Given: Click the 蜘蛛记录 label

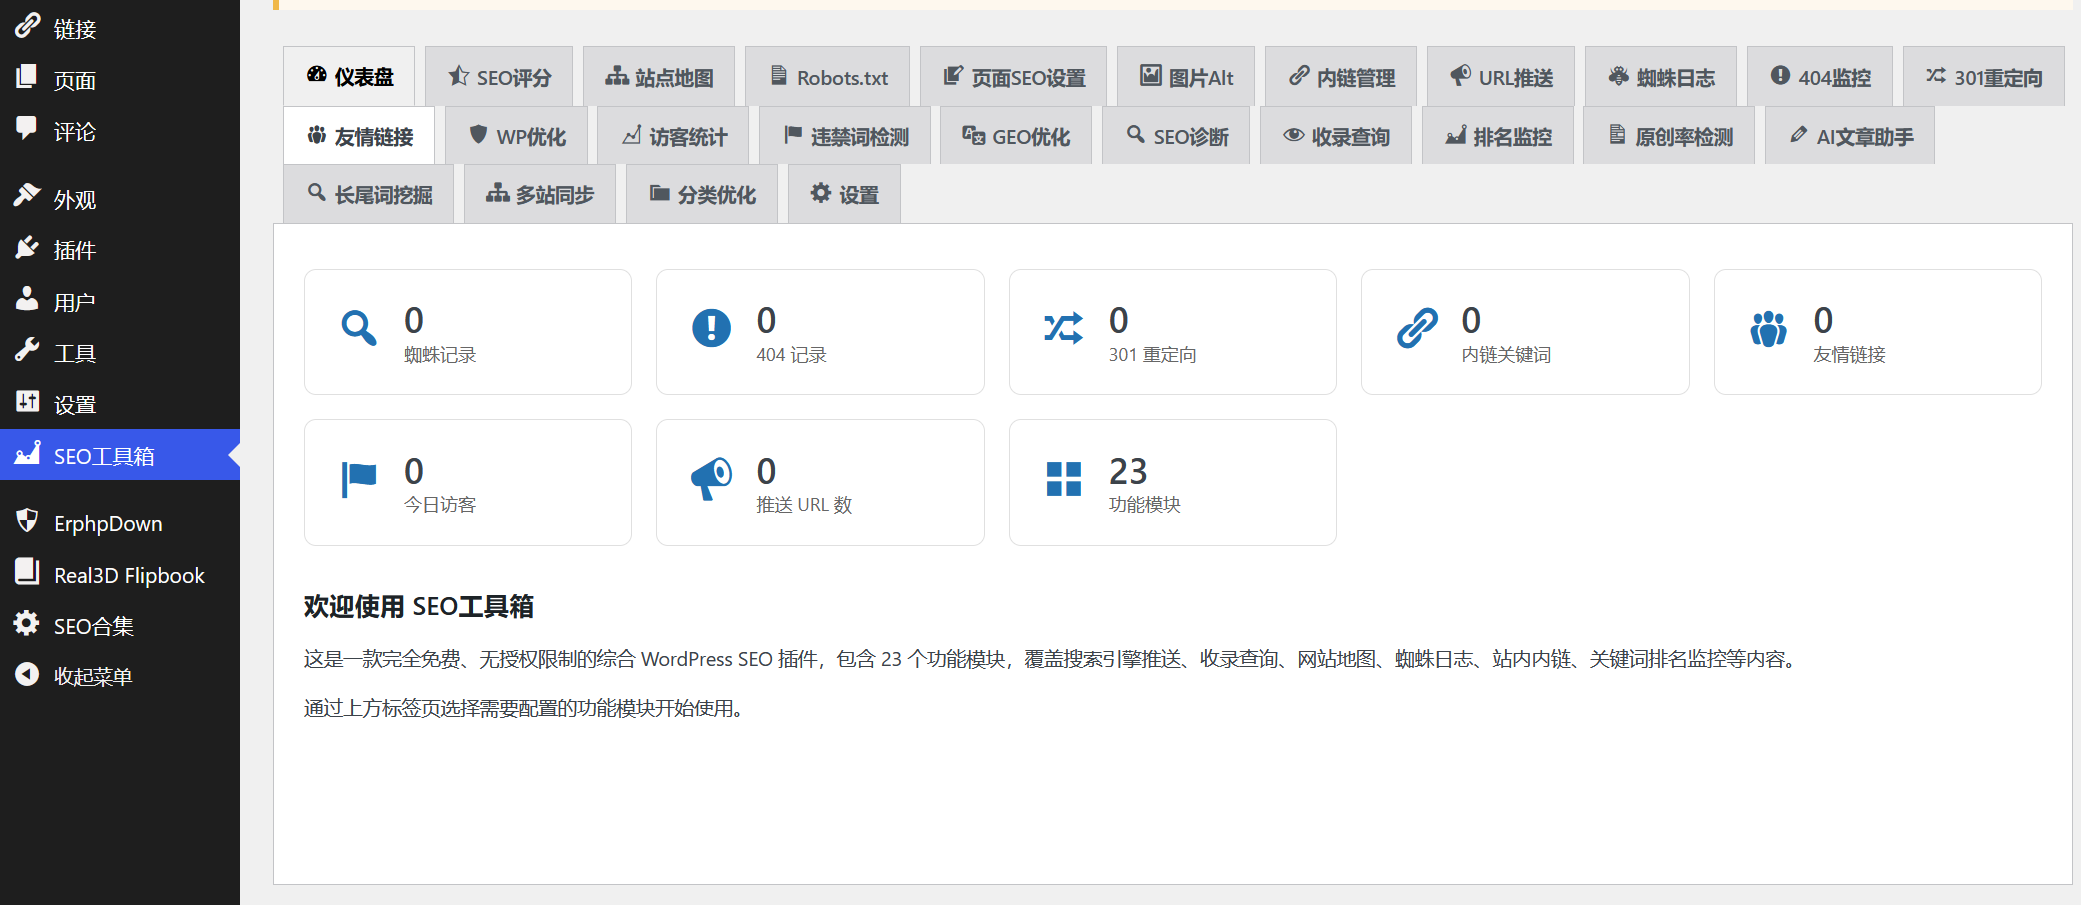Looking at the screenshot, I should tap(440, 355).
